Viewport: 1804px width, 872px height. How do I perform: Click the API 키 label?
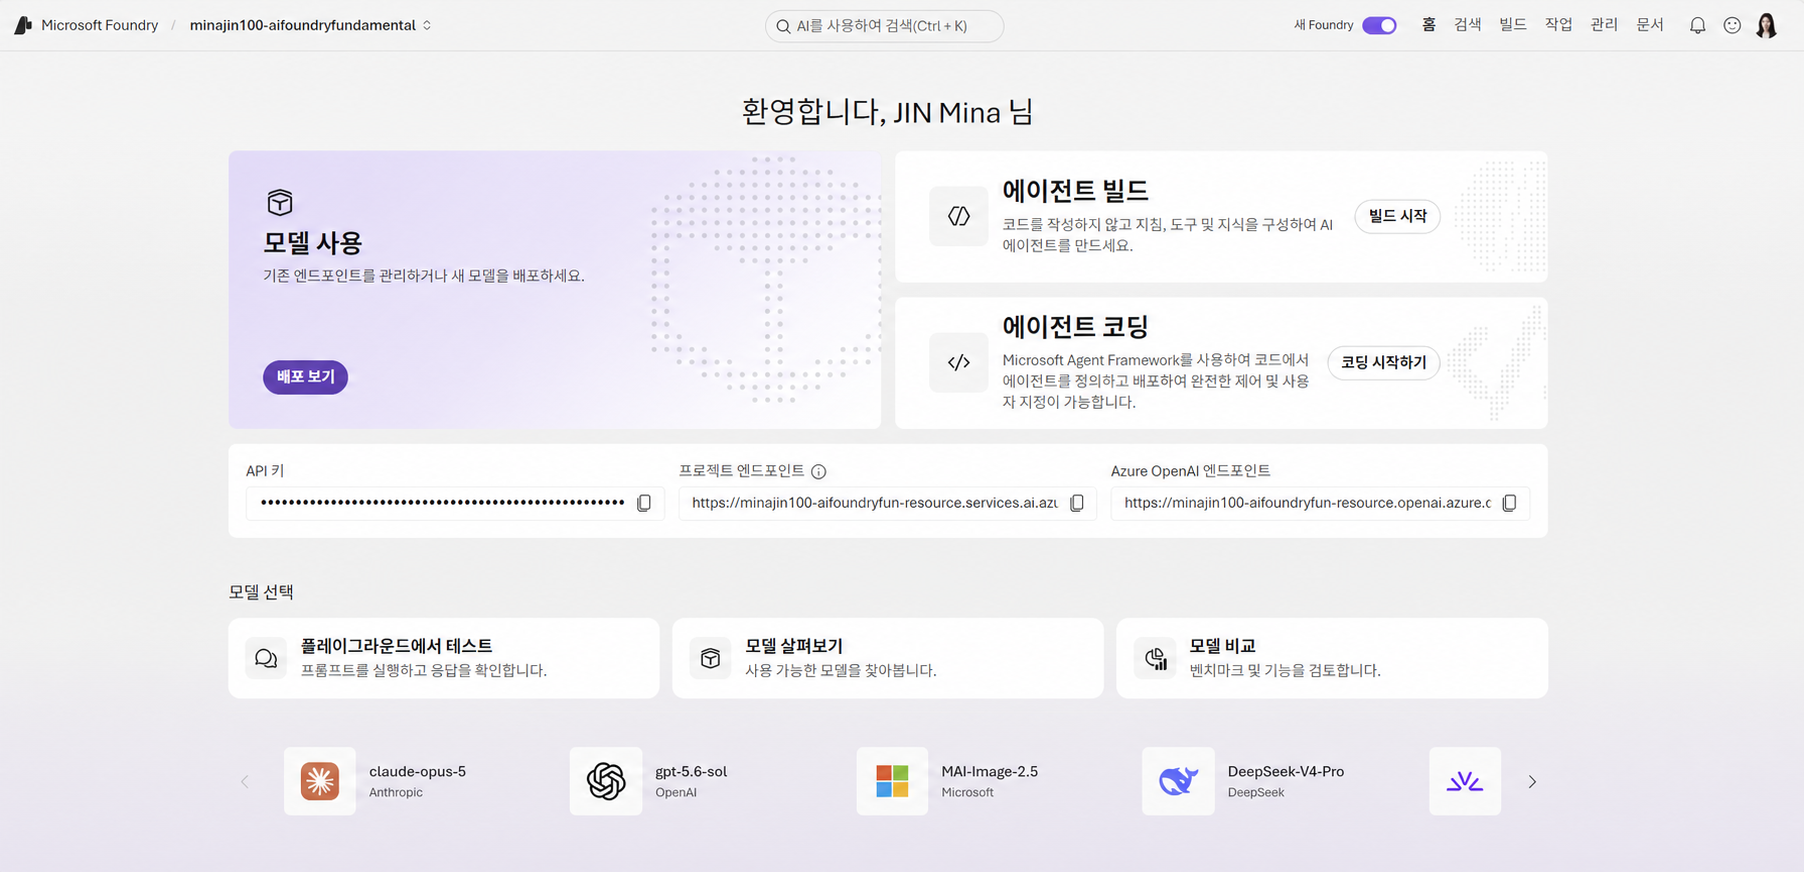pos(265,471)
